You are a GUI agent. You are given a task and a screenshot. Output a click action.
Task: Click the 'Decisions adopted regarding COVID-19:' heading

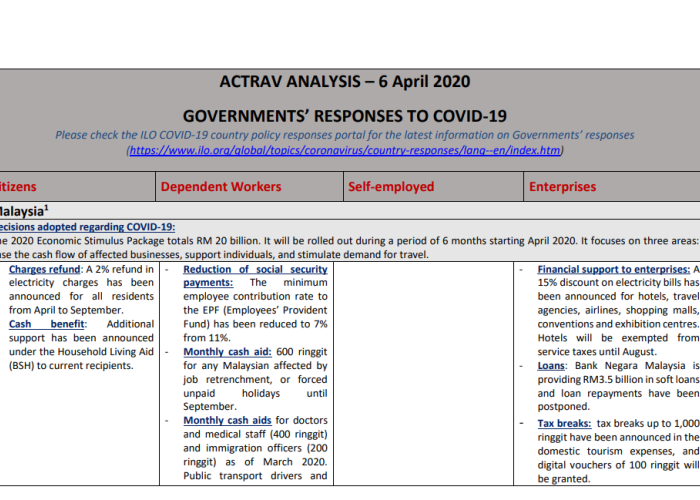point(87,227)
